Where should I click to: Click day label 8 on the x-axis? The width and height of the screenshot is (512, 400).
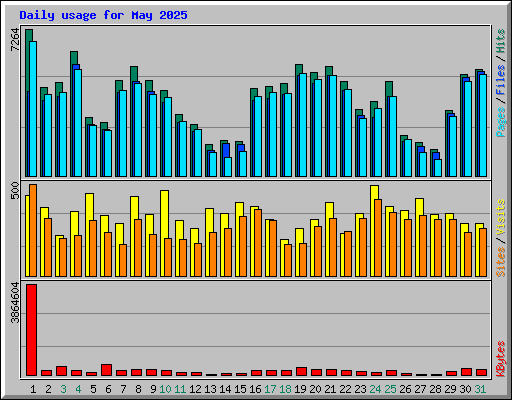point(138,389)
